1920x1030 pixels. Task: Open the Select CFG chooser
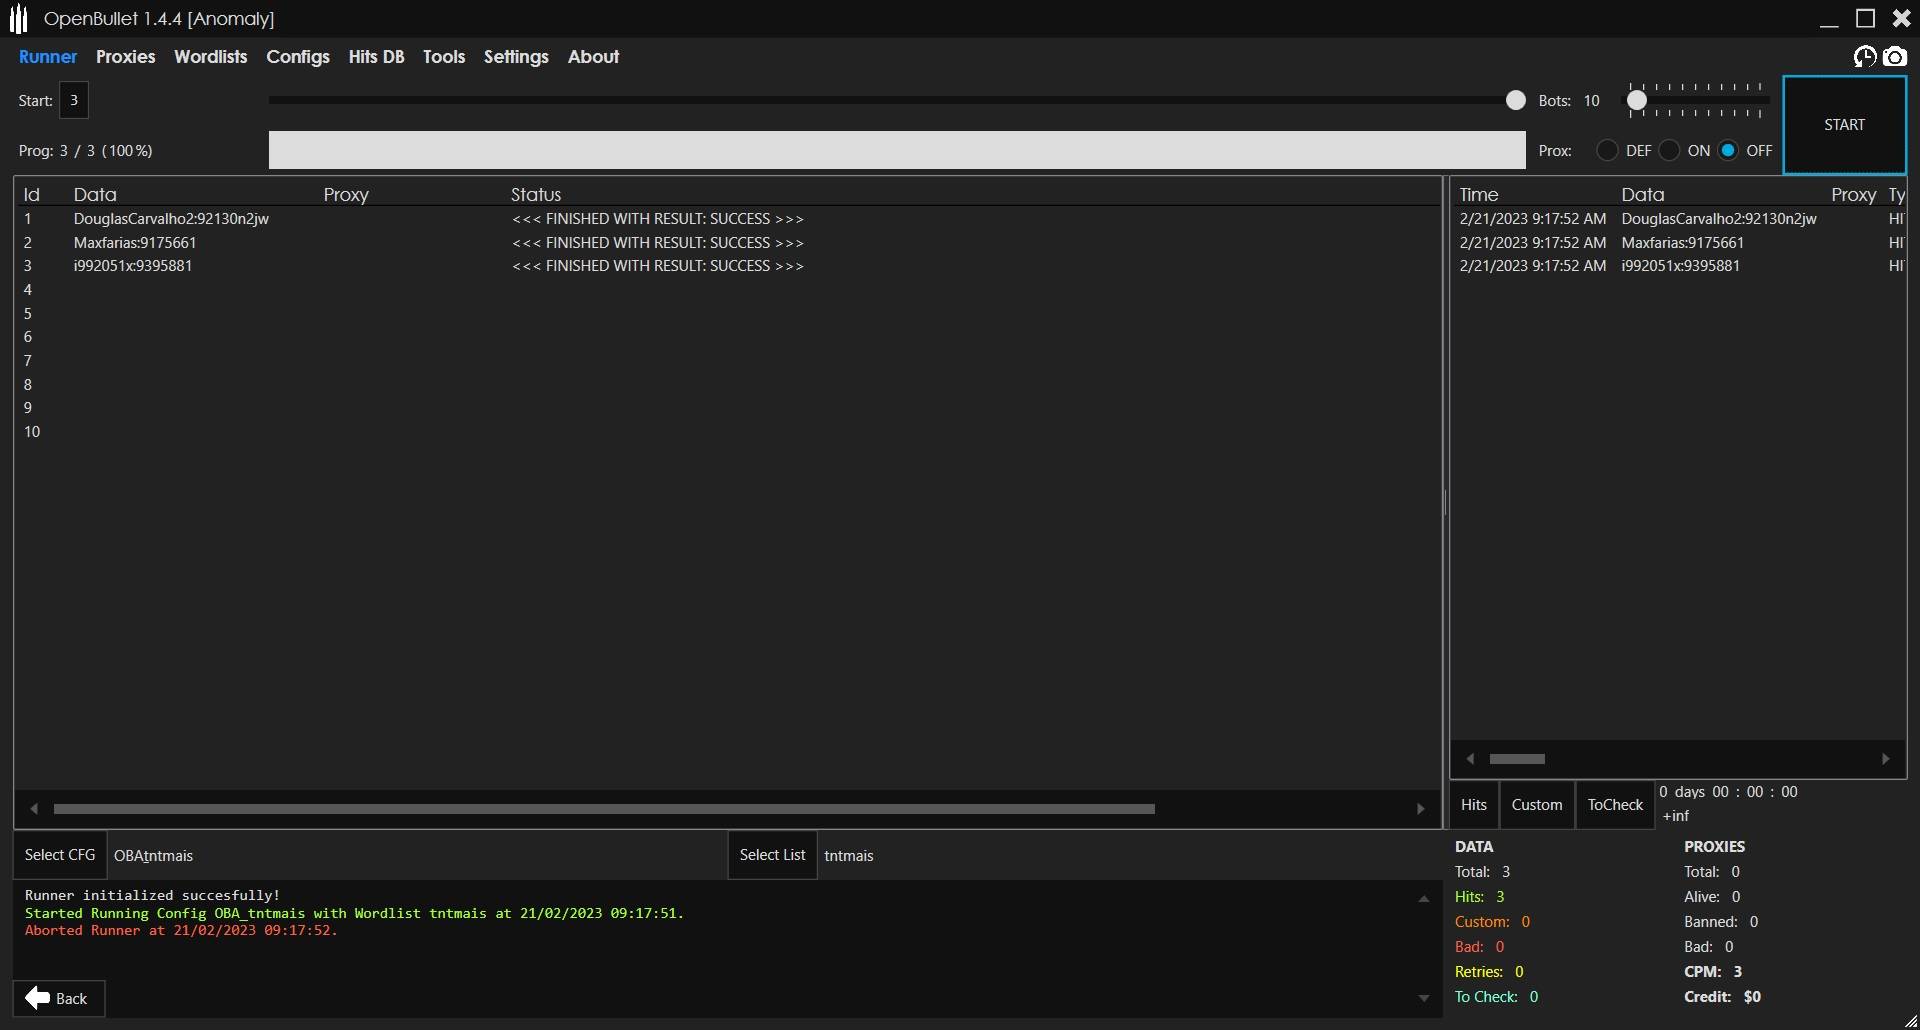coord(60,855)
